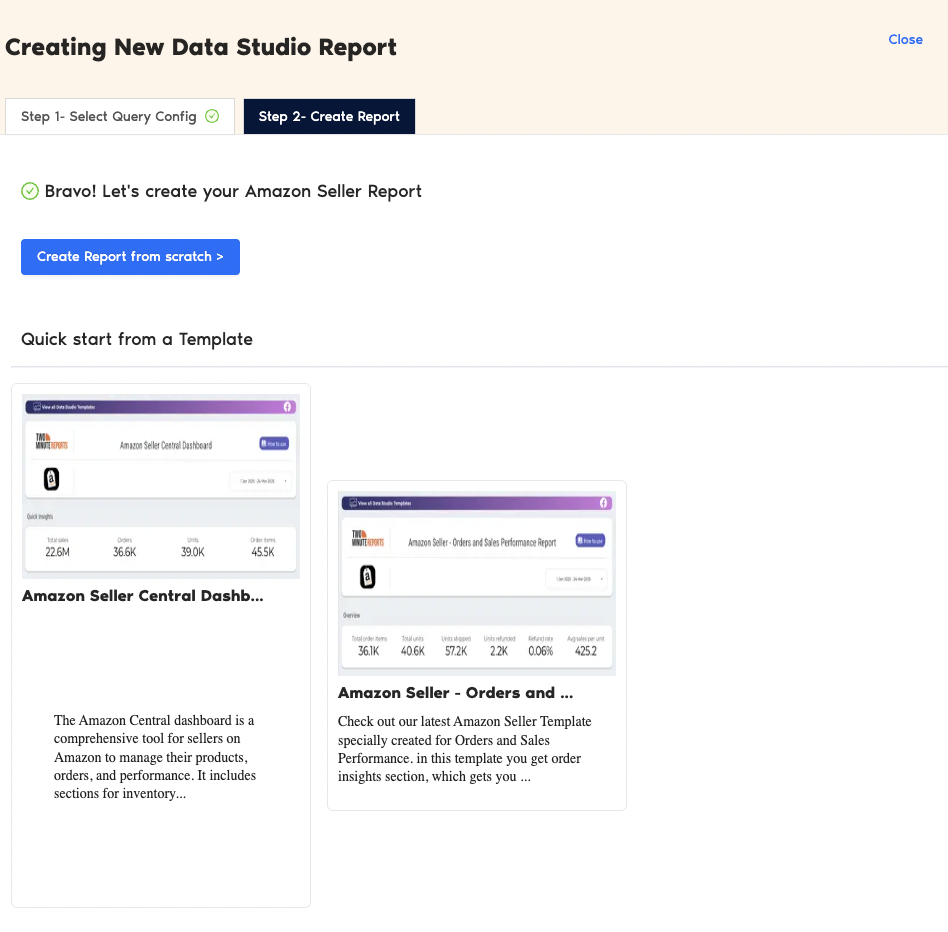Click How to use button in Central Dashboard thumbnail

[274, 443]
